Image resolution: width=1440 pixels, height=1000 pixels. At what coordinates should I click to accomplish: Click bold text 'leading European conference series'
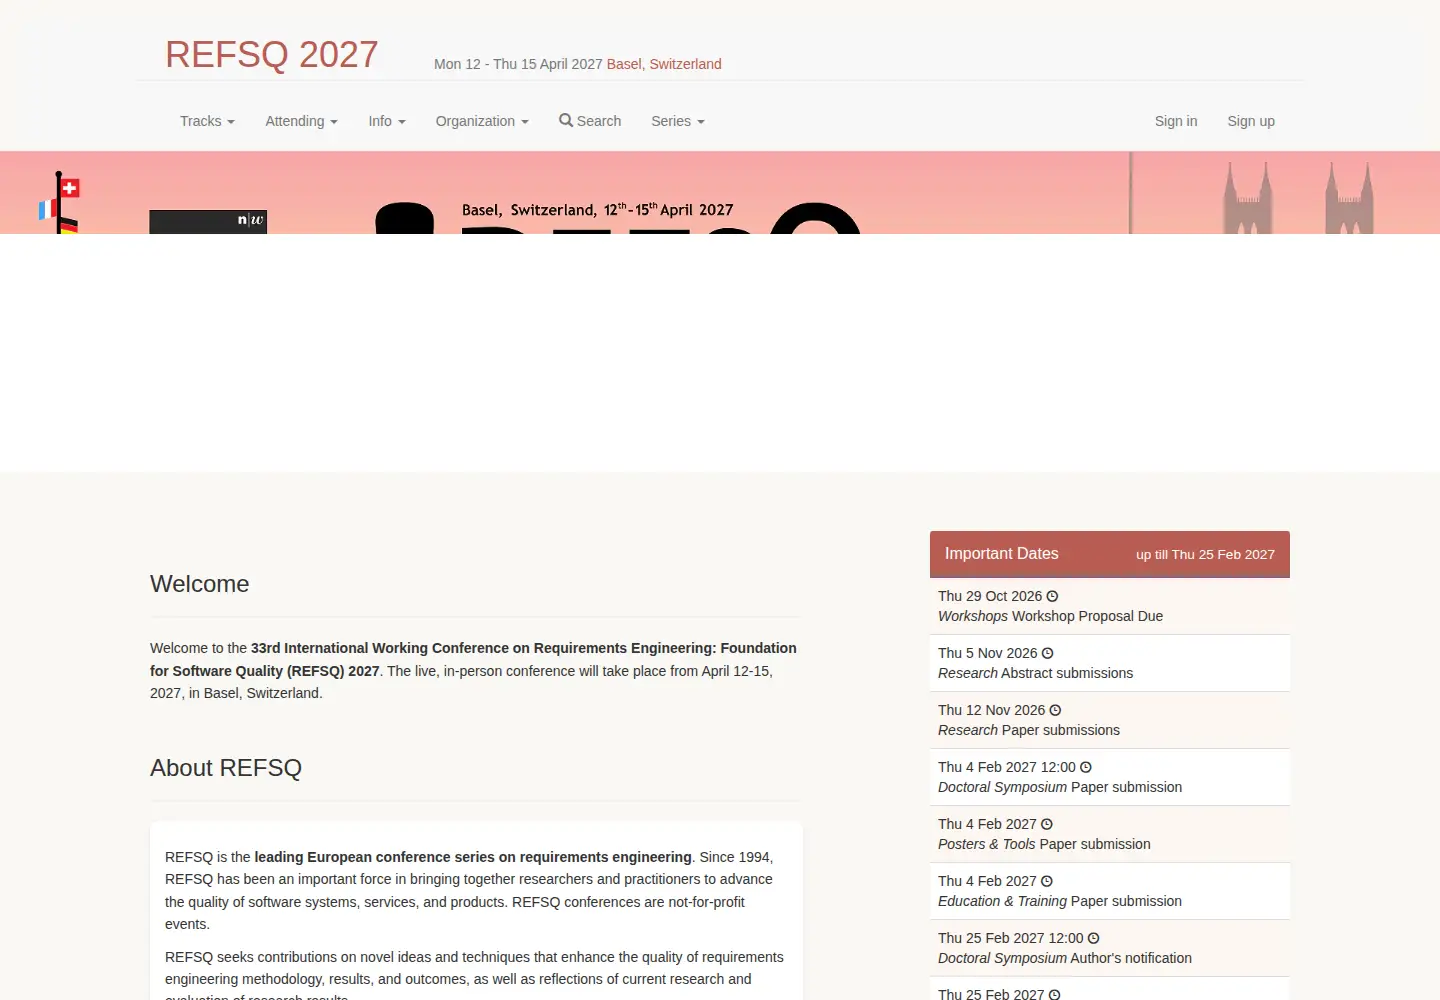pos(375,857)
